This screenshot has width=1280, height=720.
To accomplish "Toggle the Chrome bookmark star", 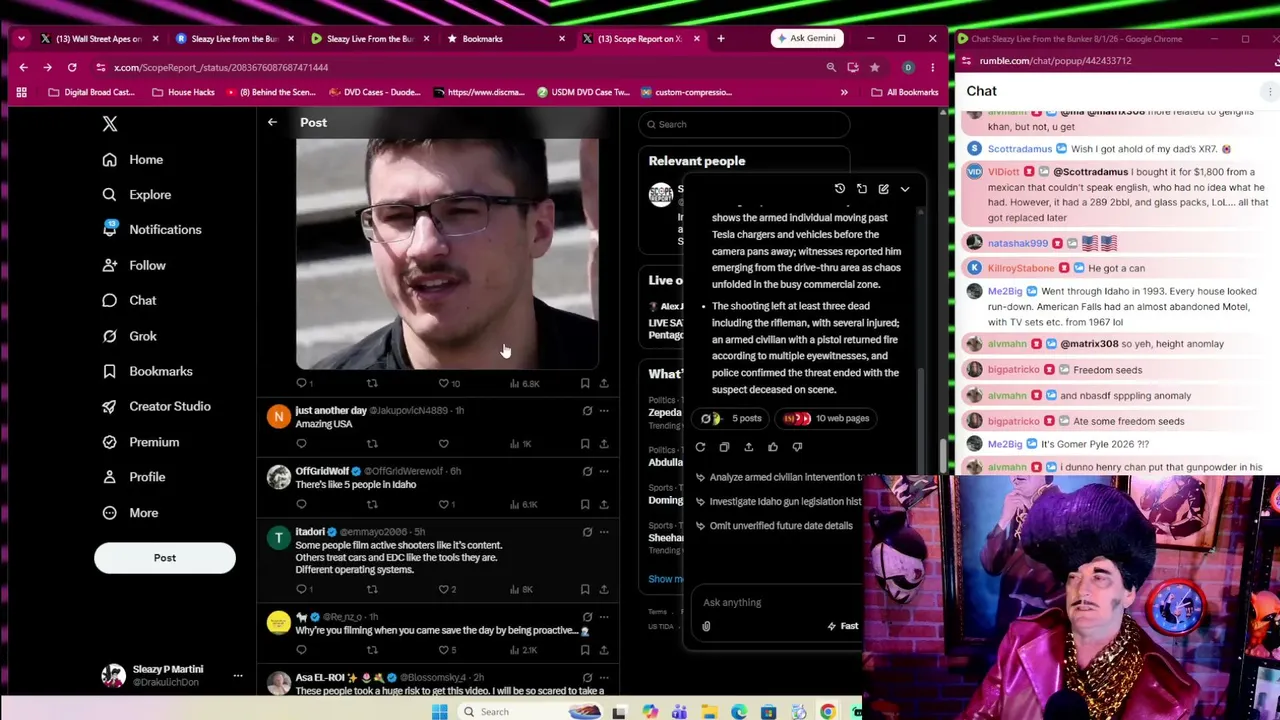I will click(875, 67).
